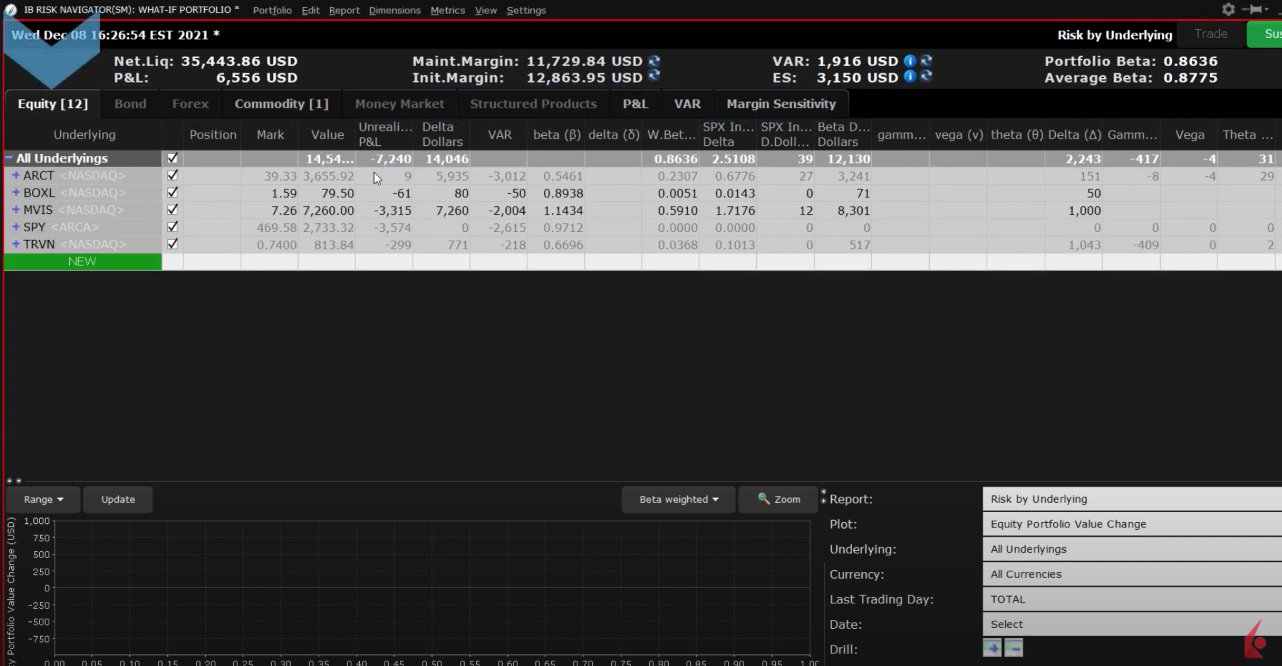
Task: Expand the ARCT underlying row
Action: (x=16, y=176)
